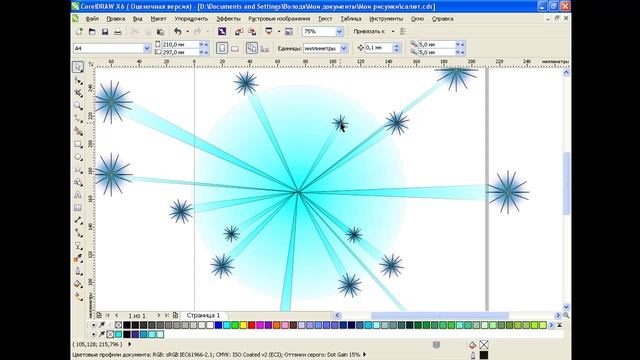Click the Print icon in the toolbar
640x360 pixels.
(x=118, y=31)
